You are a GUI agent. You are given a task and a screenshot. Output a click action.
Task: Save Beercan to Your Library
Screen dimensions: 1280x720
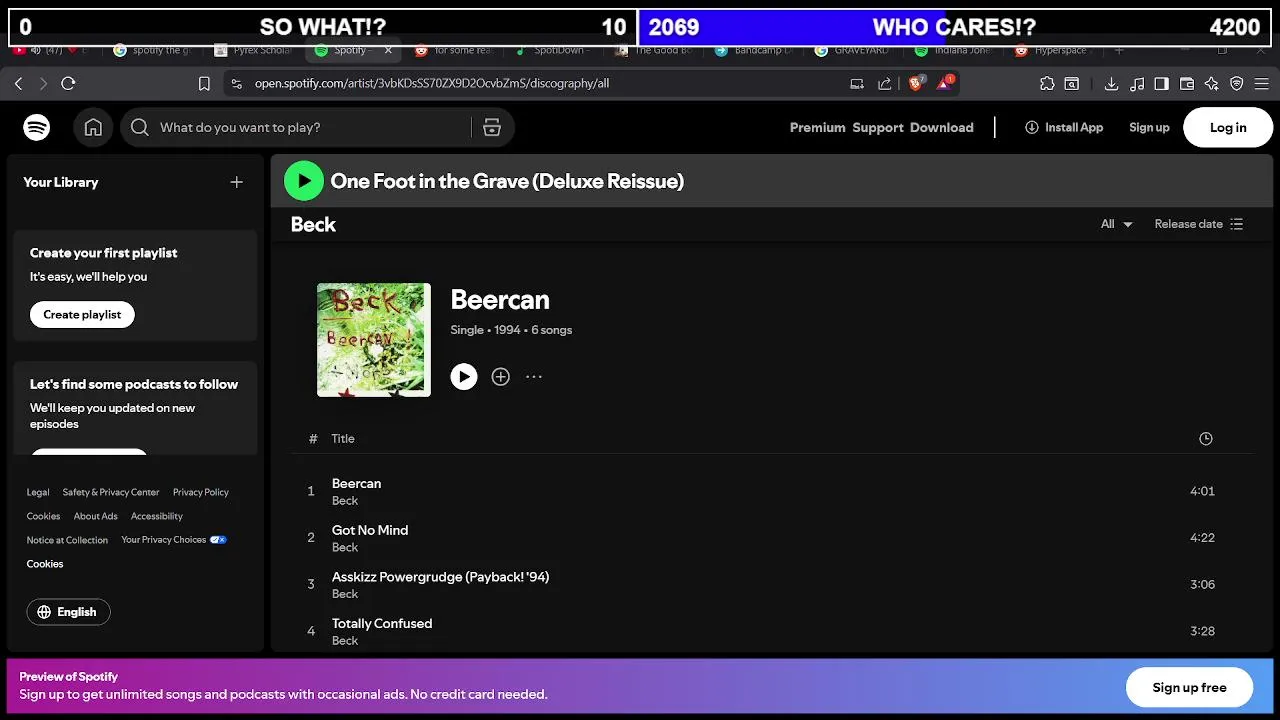(x=501, y=376)
